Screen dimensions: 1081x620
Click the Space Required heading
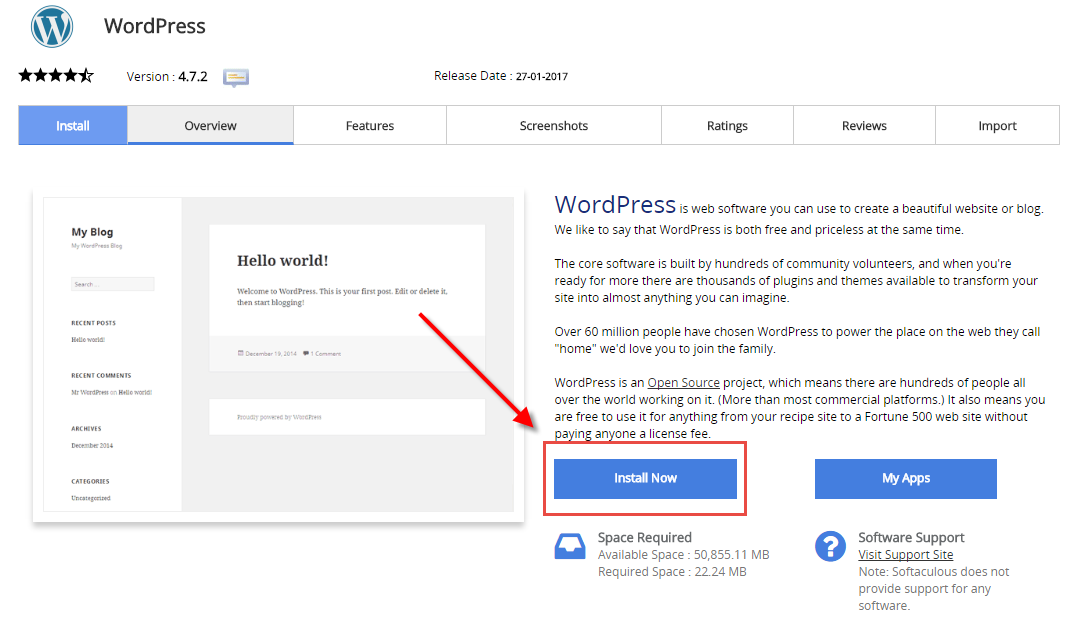click(645, 537)
